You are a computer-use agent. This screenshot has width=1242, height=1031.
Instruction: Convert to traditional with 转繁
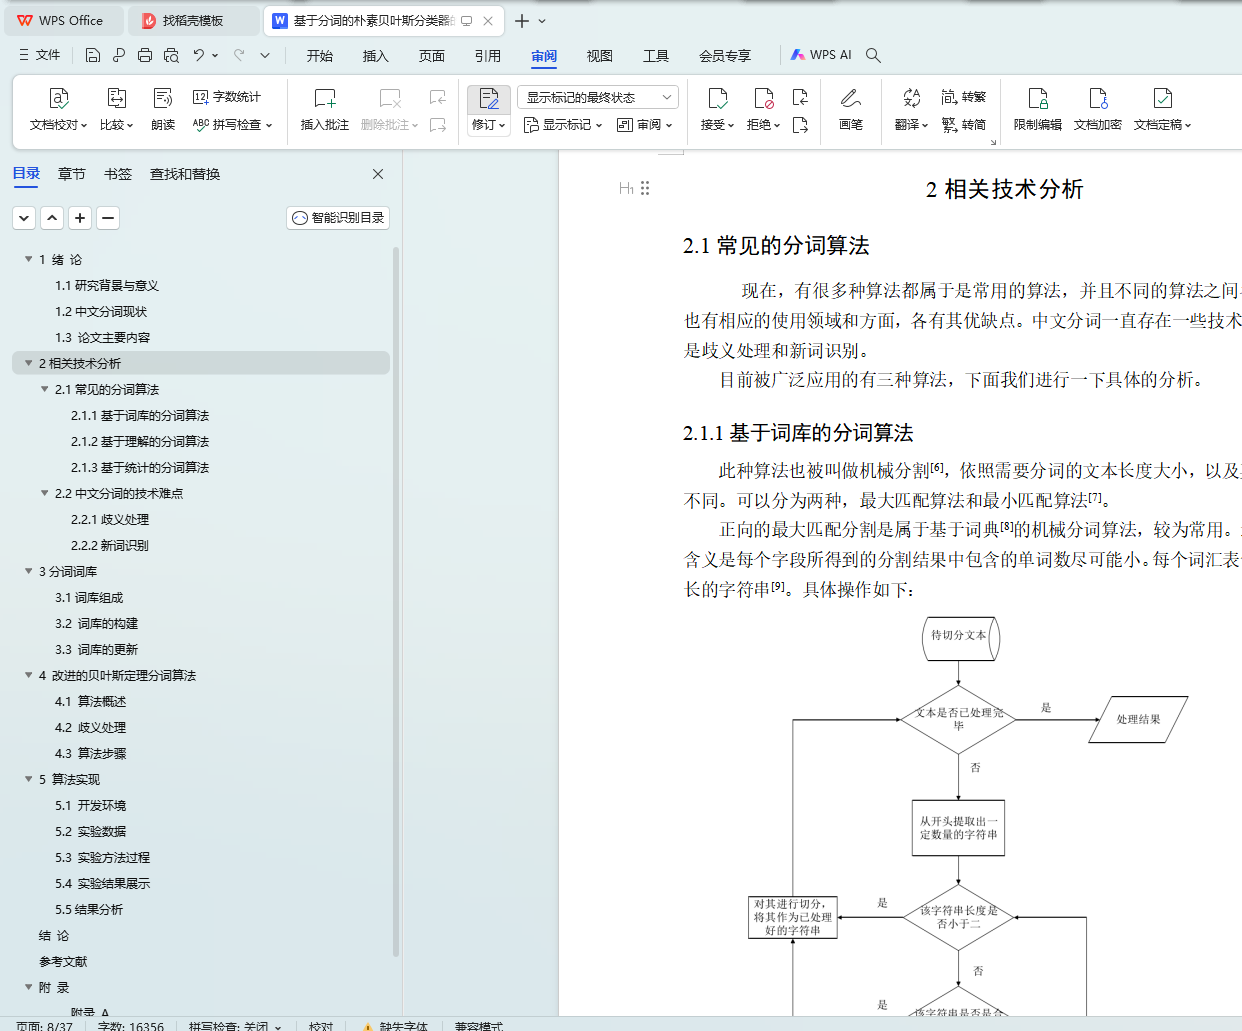pyautogui.click(x=964, y=97)
